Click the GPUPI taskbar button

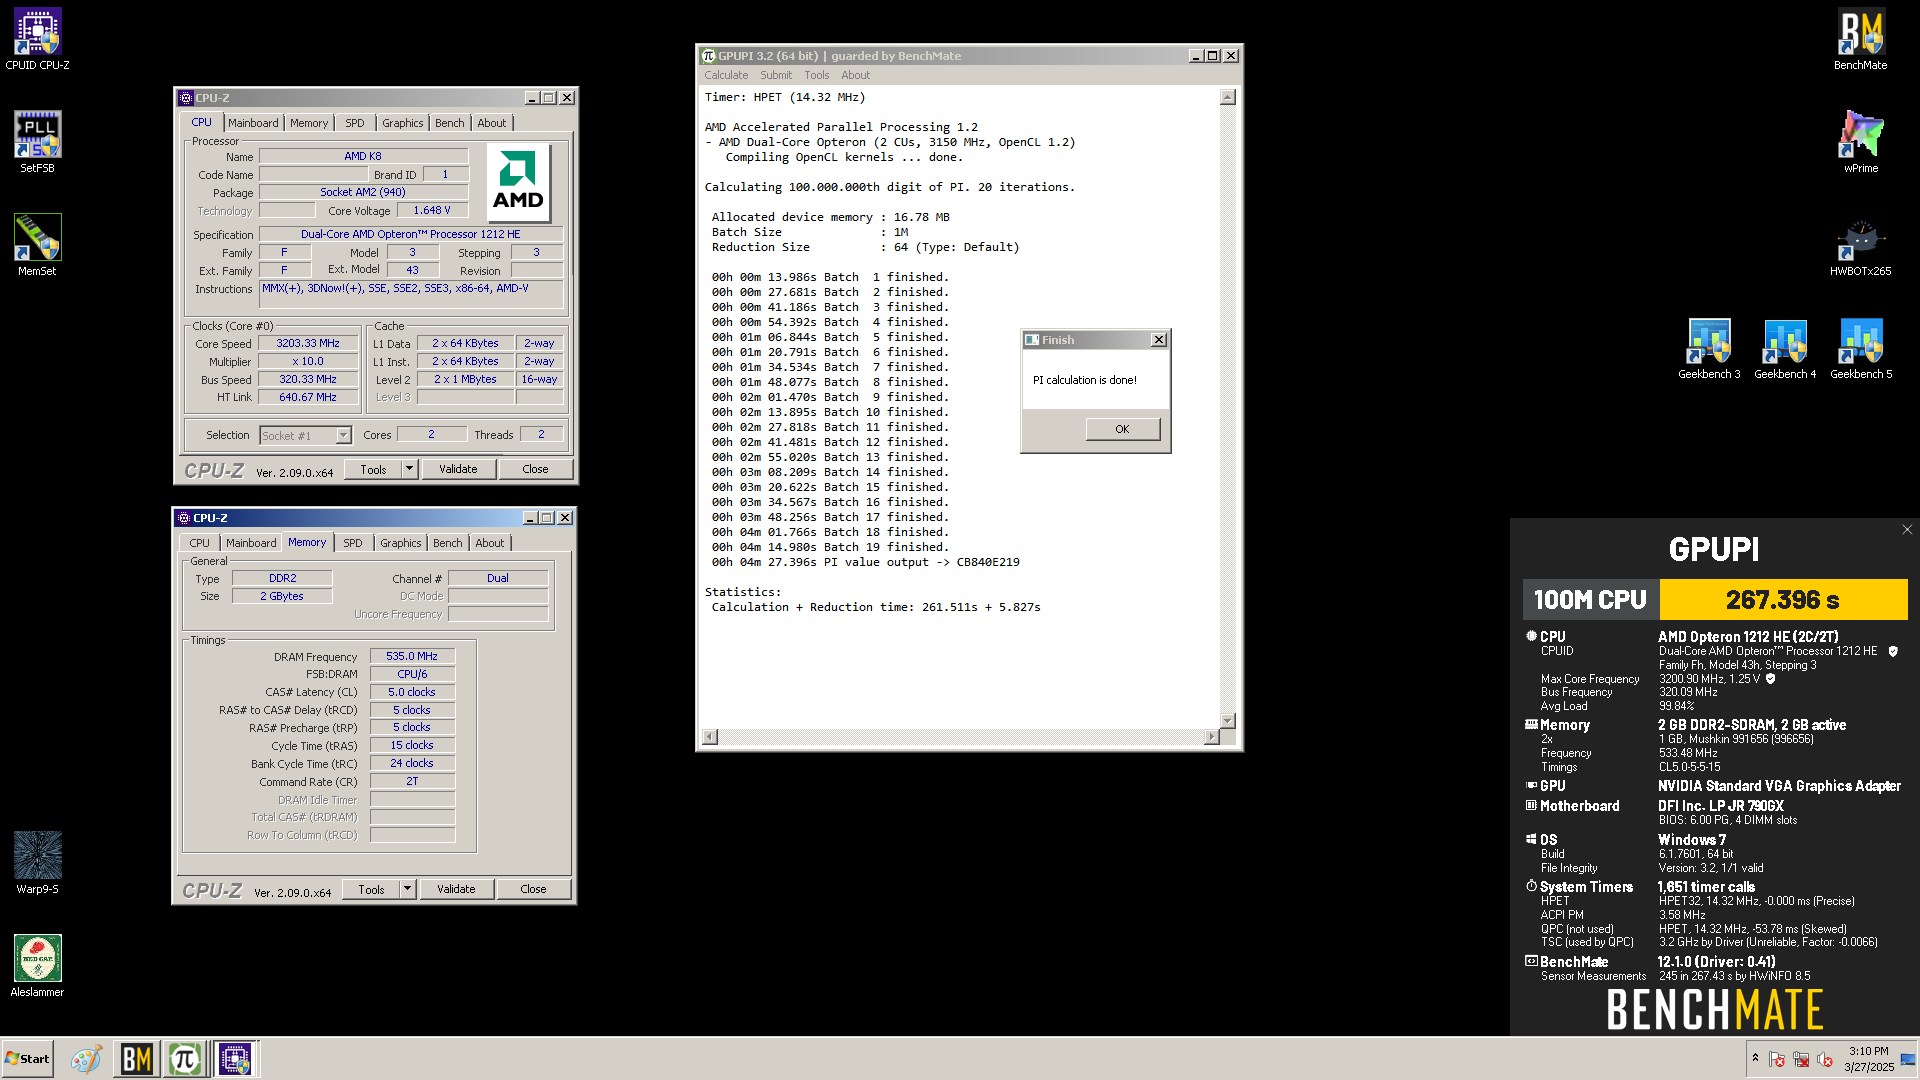coord(185,1059)
